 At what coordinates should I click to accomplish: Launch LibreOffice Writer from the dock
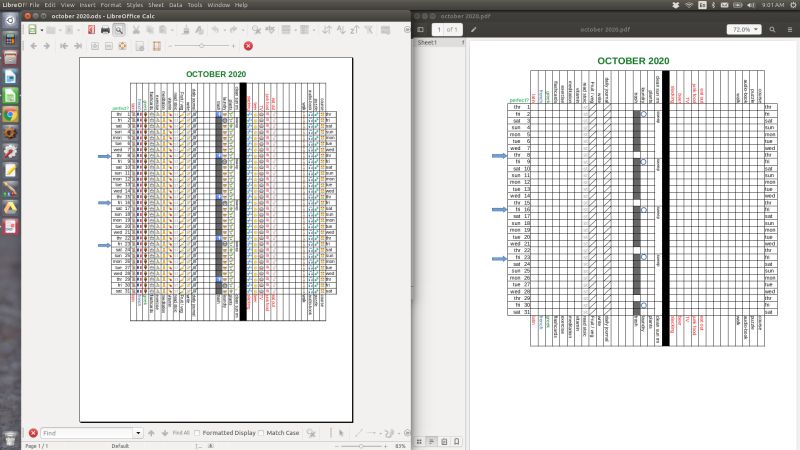[10, 77]
